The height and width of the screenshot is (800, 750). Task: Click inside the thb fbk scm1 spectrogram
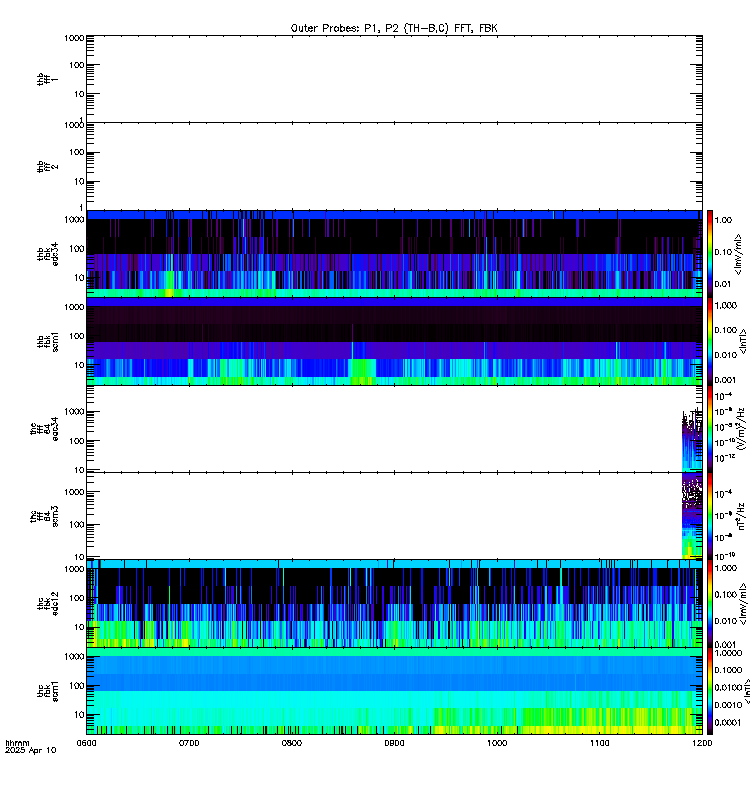coord(394,341)
